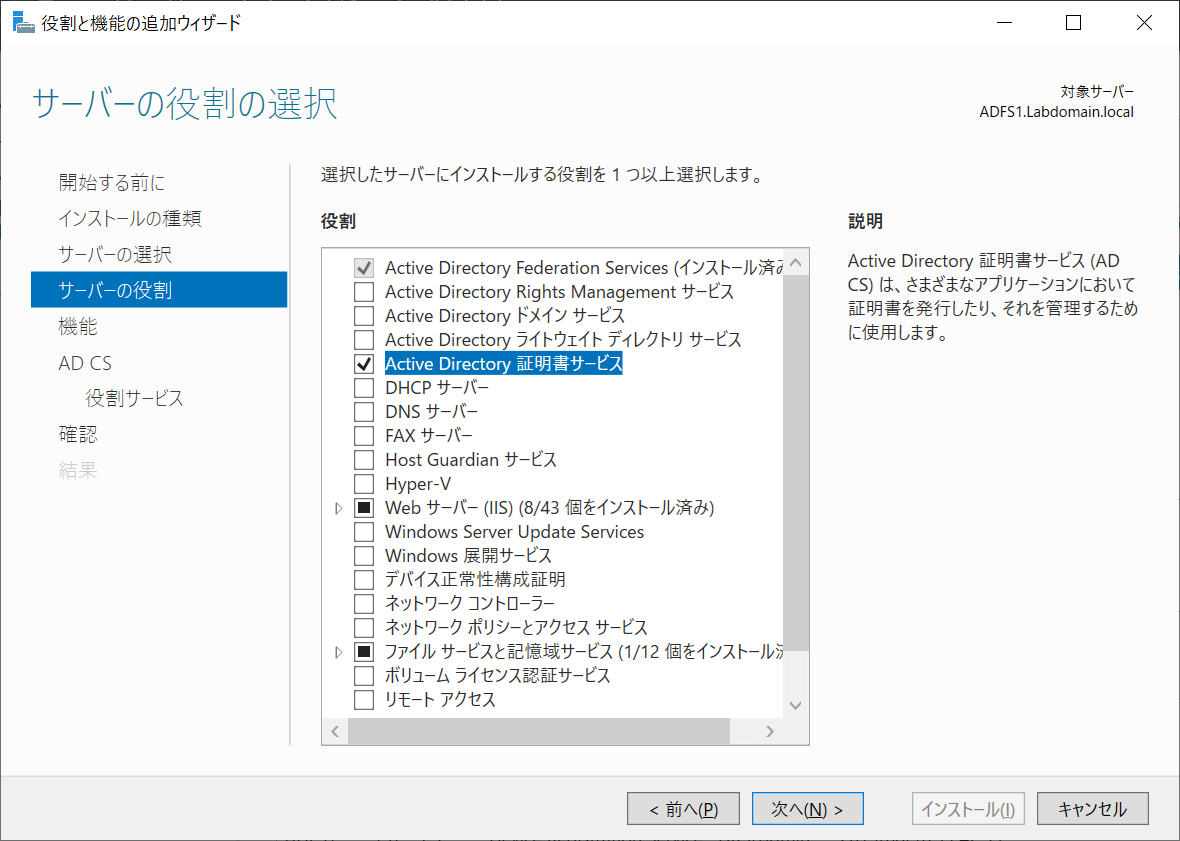The width and height of the screenshot is (1180, 841).
Task: Open AD CS step in sidebar
Action: 85,363
